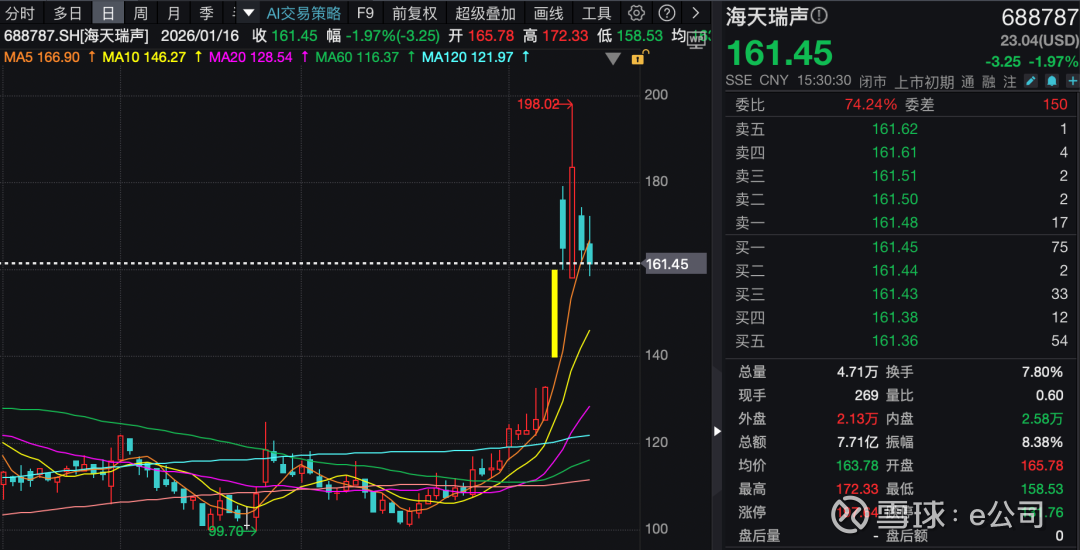1080x550 pixels.
Task: Click the 买二 161.44 bid row
Action: pos(900,271)
